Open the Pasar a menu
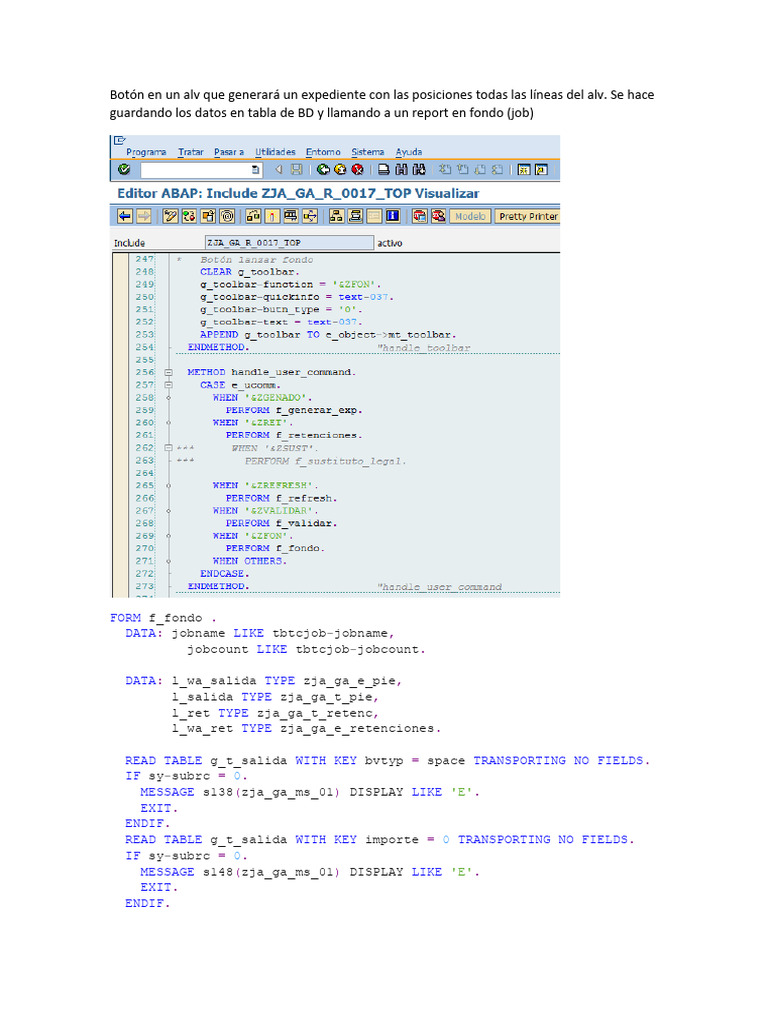 coord(229,152)
